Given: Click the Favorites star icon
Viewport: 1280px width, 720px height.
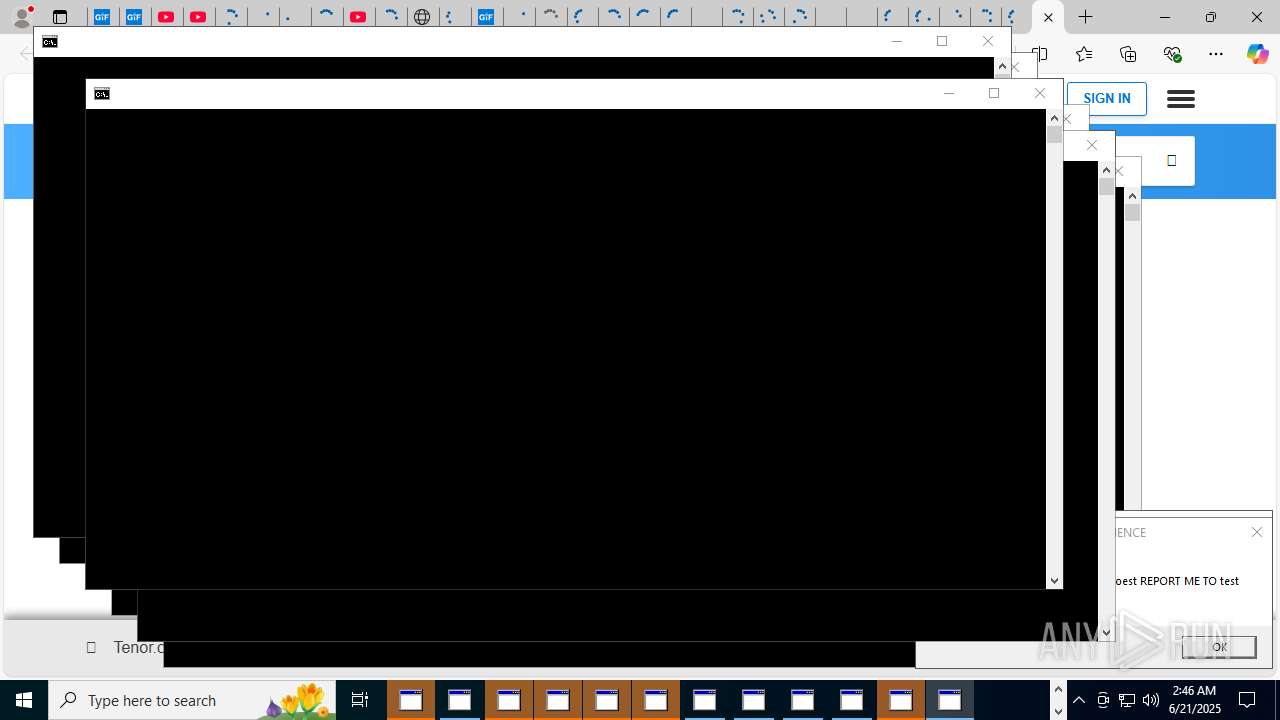Looking at the screenshot, I should (1084, 54).
